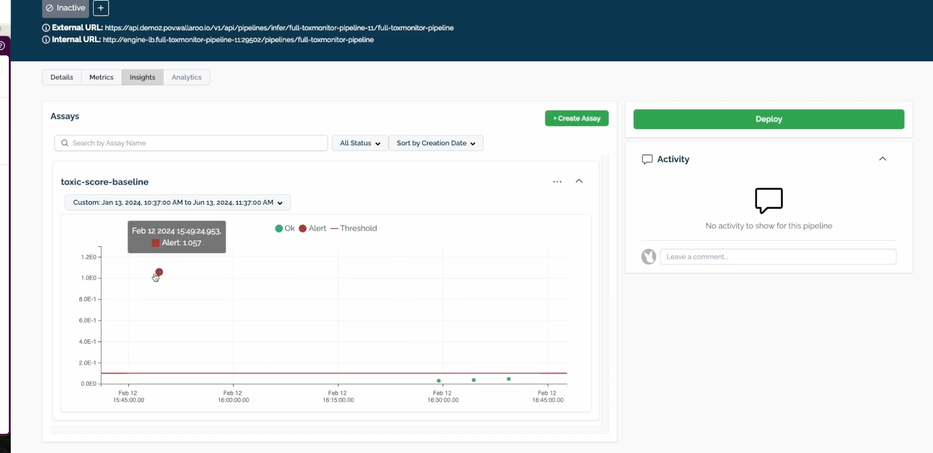Open the Analytics tab
Screen dimensions: 933x453
coord(186,77)
